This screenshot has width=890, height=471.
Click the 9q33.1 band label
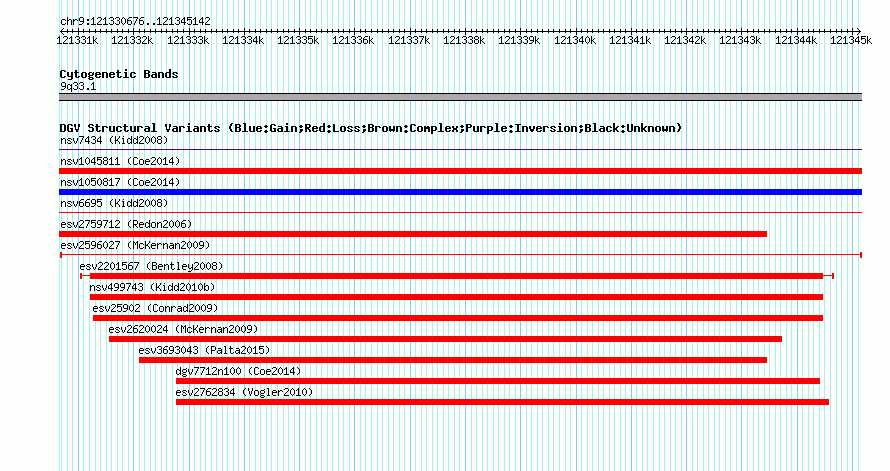(x=78, y=86)
